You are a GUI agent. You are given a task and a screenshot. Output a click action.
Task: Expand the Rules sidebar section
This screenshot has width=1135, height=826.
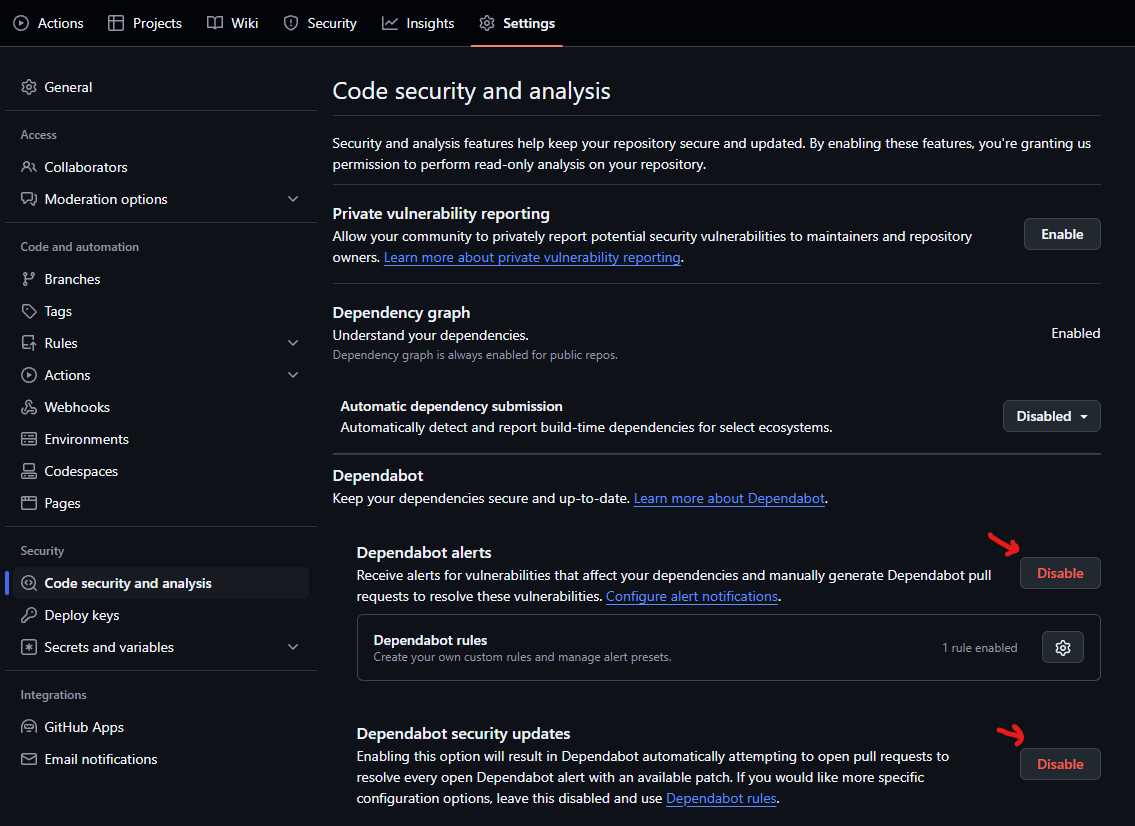(293, 343)
